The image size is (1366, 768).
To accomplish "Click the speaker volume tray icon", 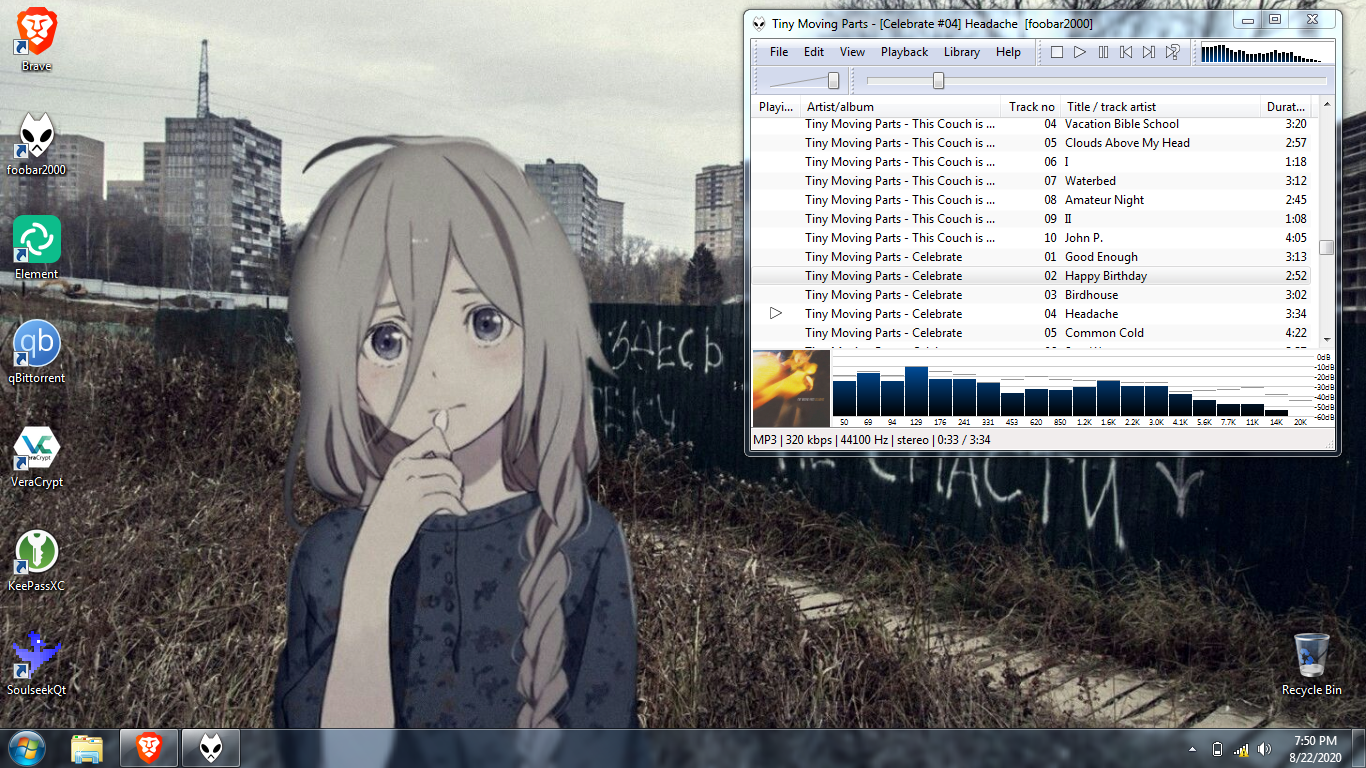I will pyautogui.click(x=1265, y=749).
